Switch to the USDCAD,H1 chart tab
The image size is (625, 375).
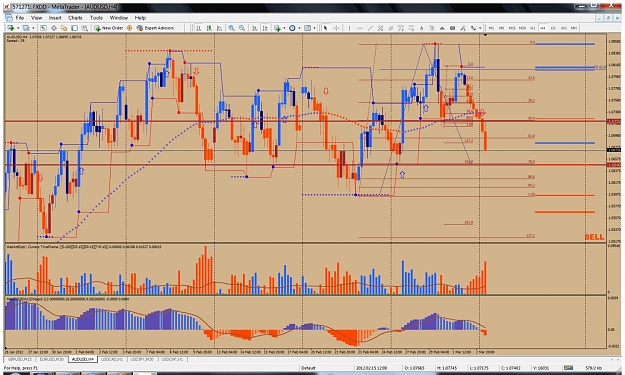click(x=112, y=359)
